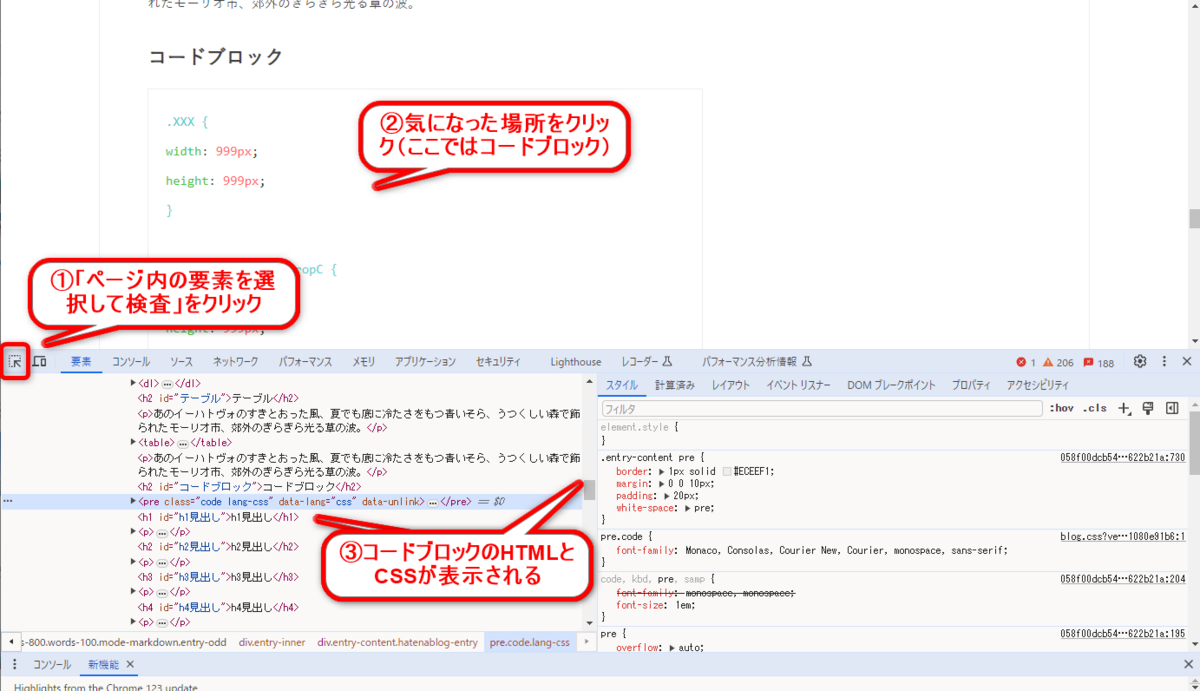
Task: Activate the inspect element picker icon
Action: click(15, 362)
